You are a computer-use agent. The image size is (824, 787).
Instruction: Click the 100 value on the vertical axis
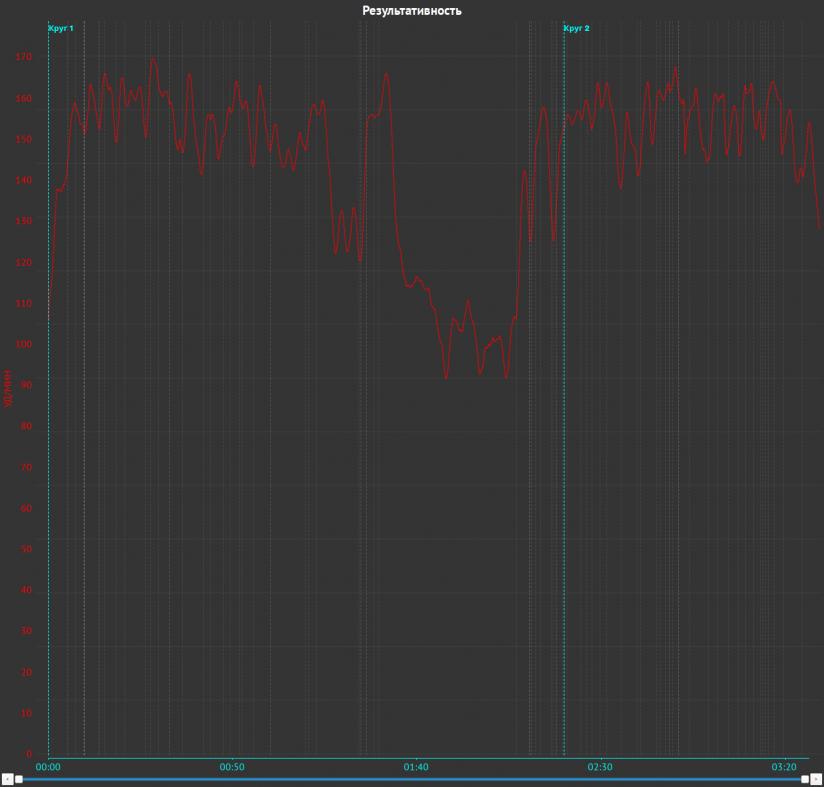24,345
